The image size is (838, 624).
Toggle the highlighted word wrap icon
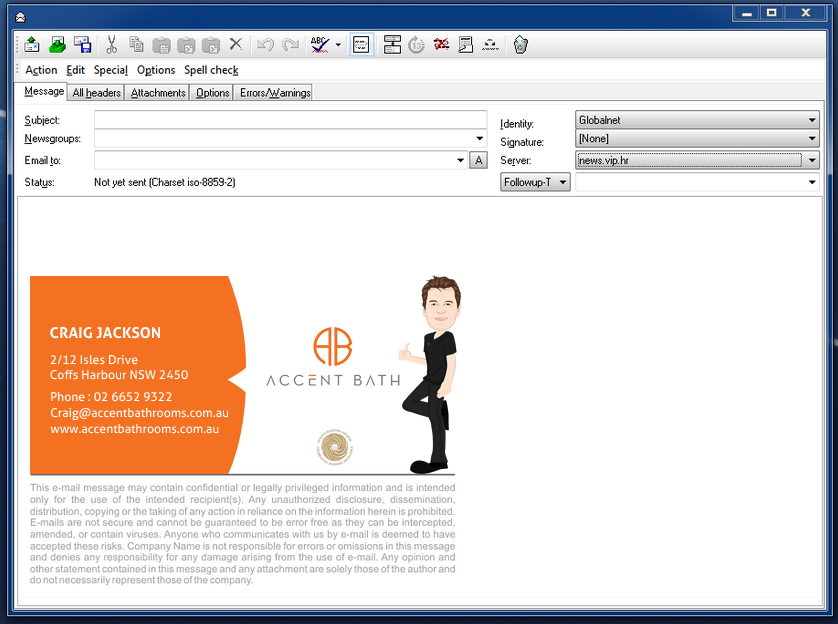tap(361, 44)
